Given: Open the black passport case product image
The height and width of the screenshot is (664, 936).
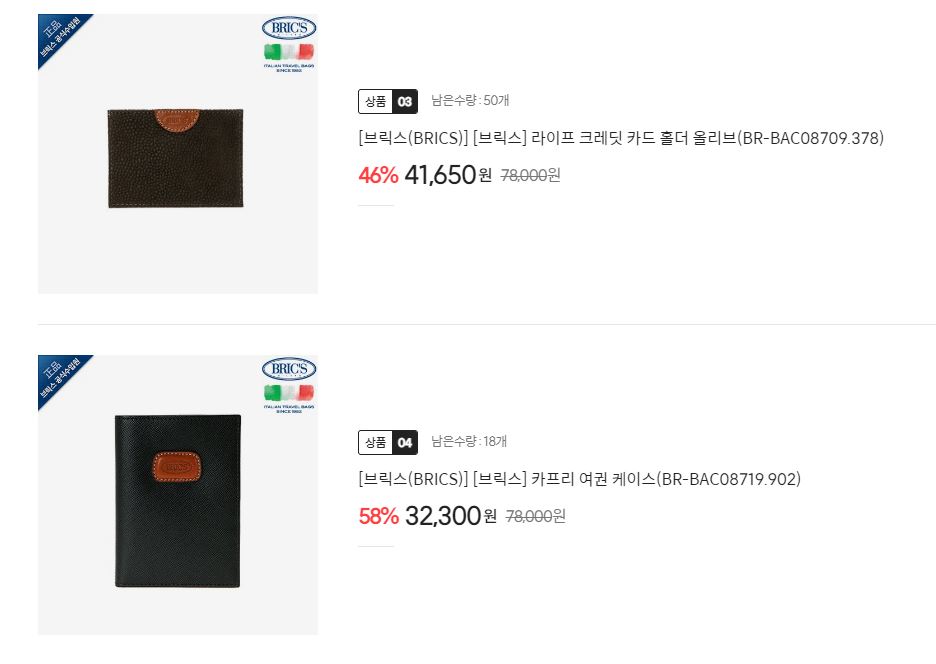Looking at the screenshot, I should pos(178,494).
